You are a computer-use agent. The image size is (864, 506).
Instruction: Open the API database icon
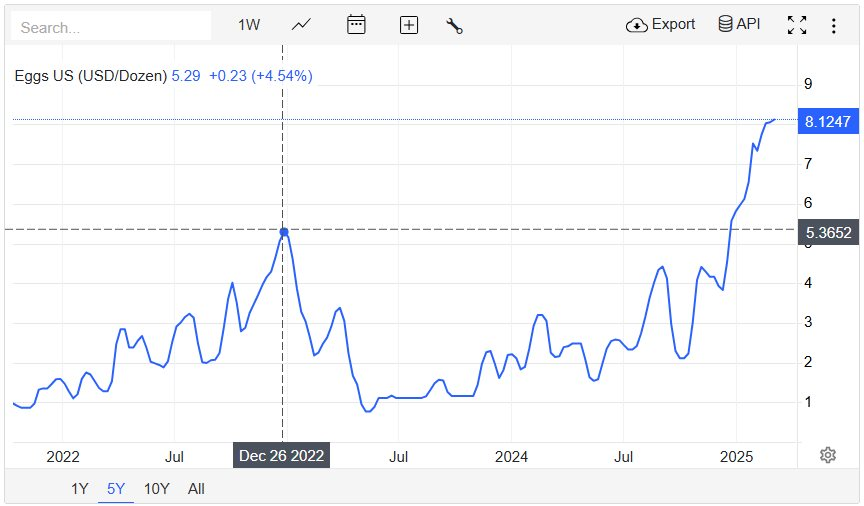(725, 24)
